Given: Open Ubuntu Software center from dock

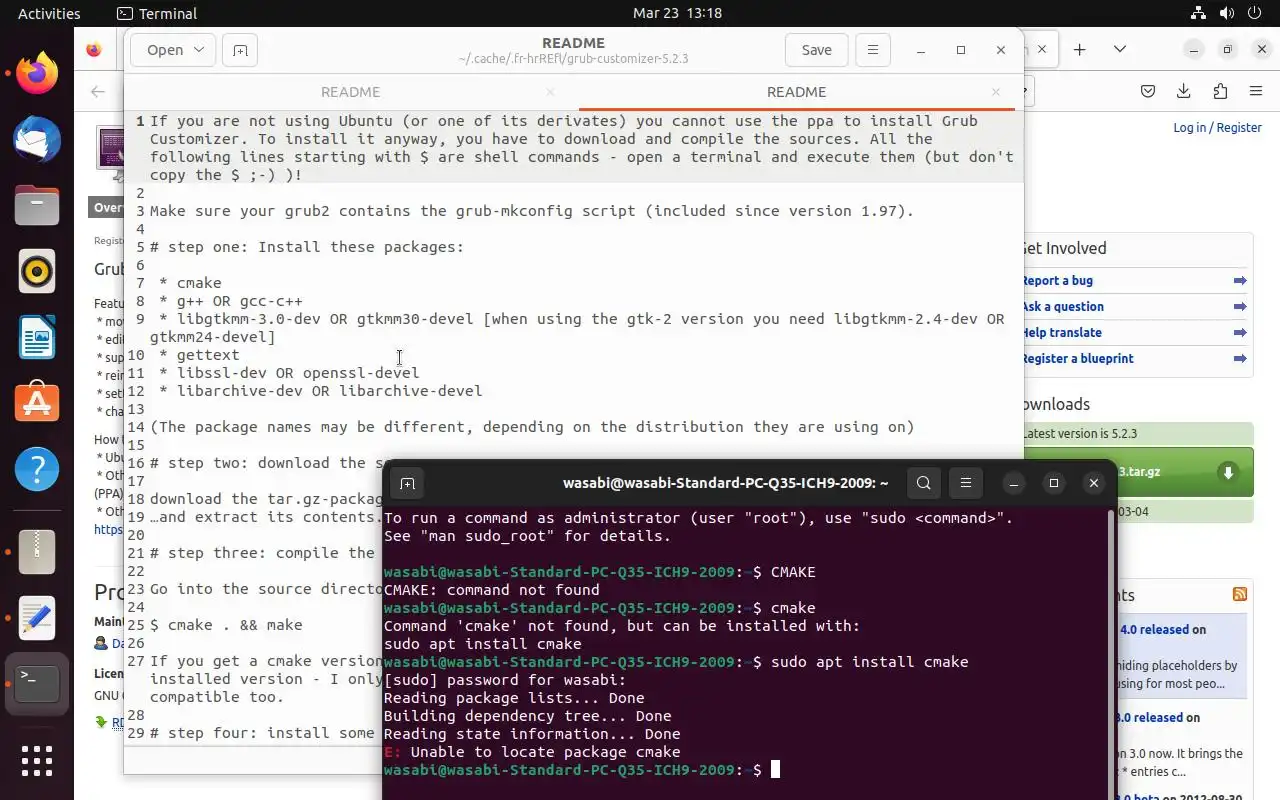Looking at the screenshot, I should (x=37, y=403).
